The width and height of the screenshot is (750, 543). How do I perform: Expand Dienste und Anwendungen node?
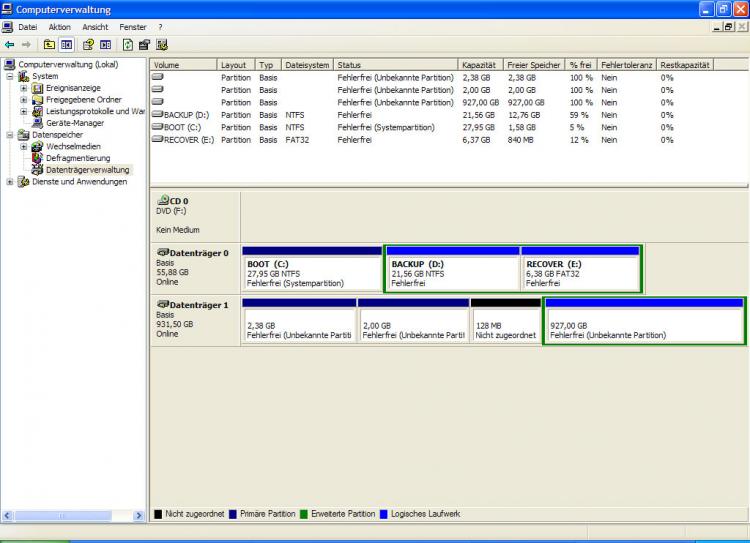(11, 182)
